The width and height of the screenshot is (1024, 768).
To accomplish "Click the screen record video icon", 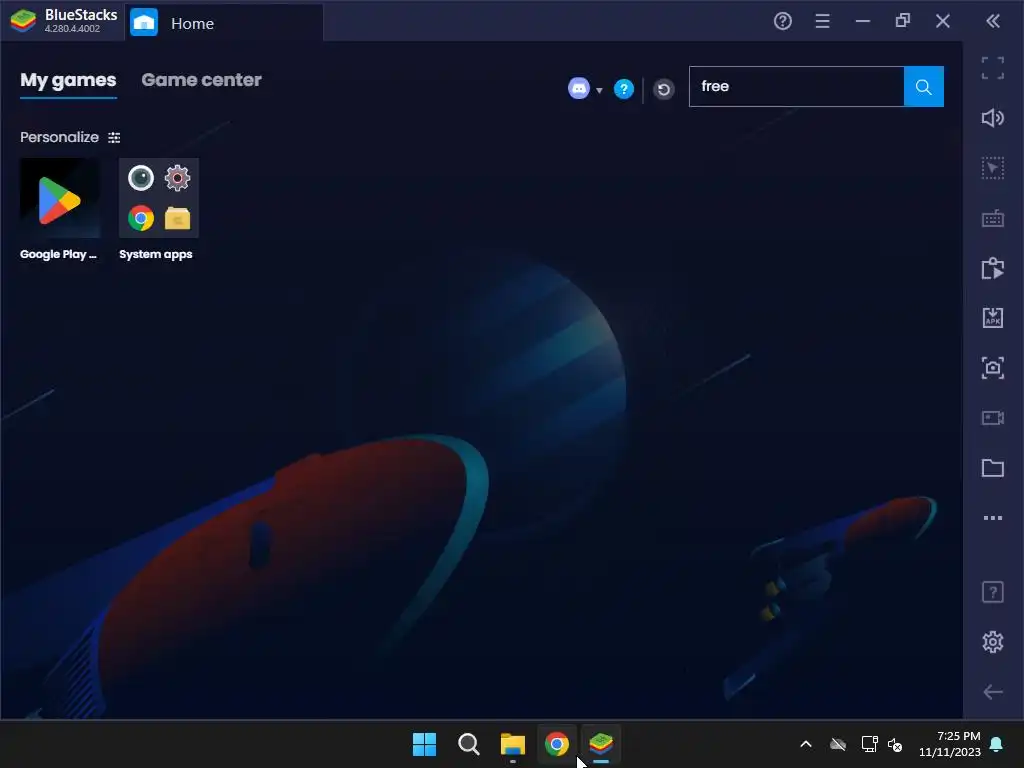I will pyautogui.click(x=993, y=418).
